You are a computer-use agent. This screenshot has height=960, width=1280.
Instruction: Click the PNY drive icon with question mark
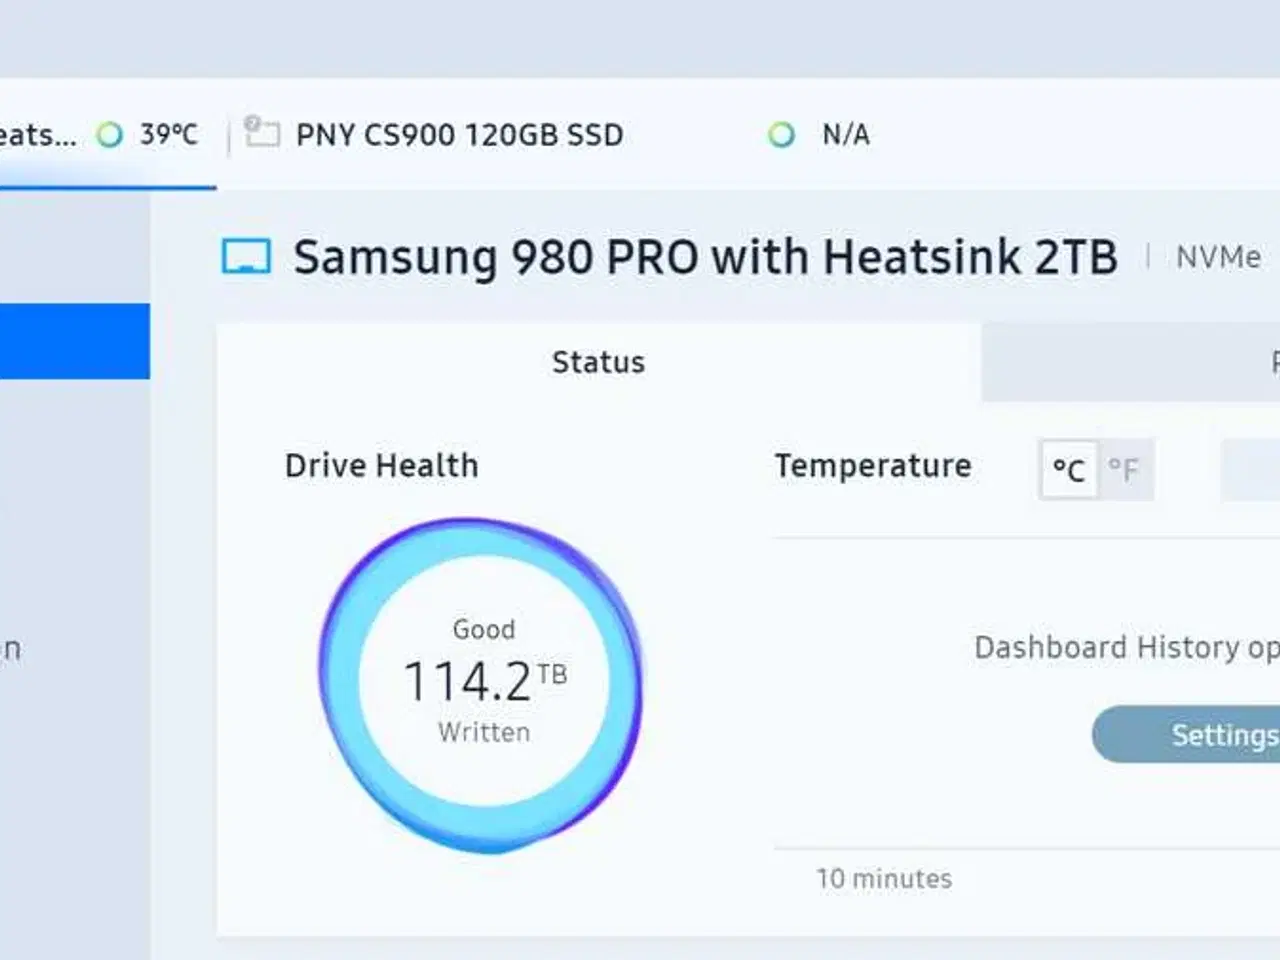pos(261,133)
